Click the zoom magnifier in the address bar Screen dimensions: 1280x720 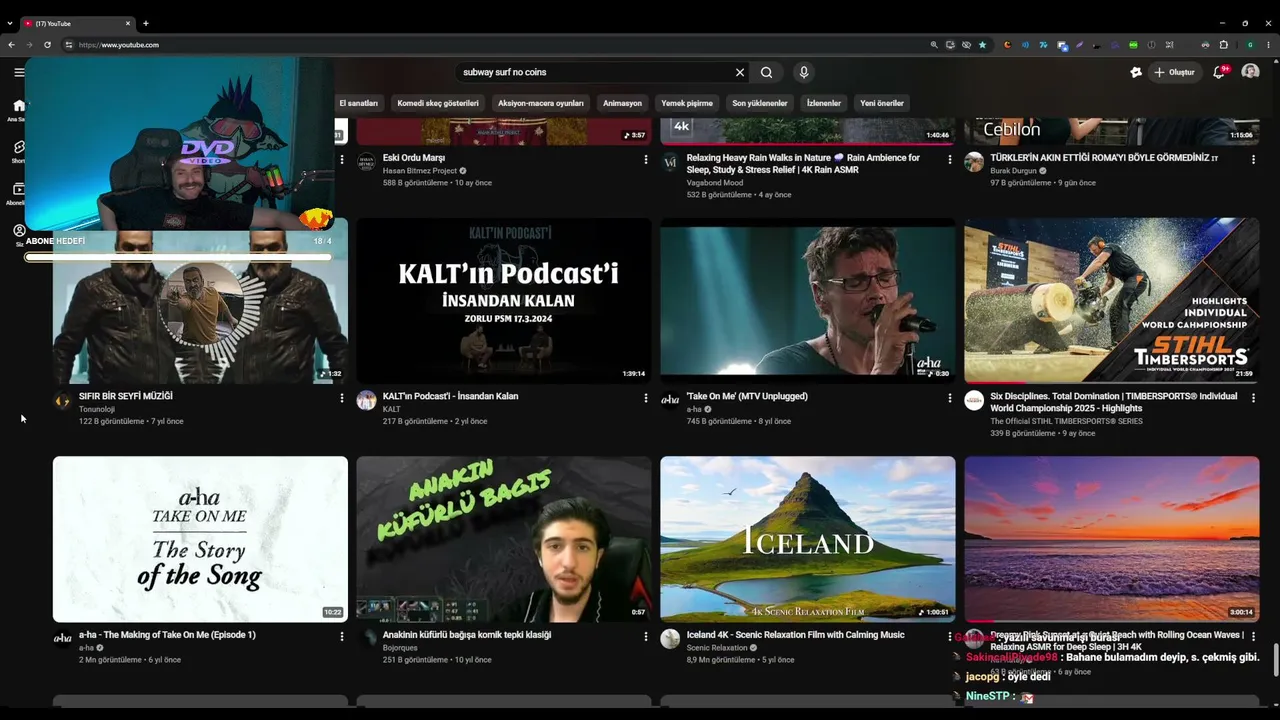(934, 45)
